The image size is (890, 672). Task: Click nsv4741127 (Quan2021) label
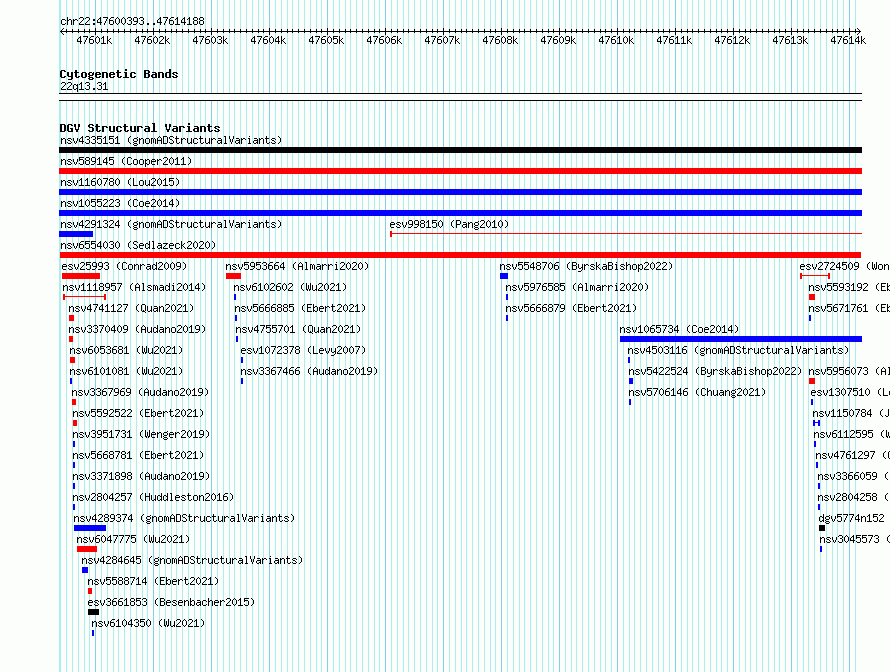pos(131,308)
